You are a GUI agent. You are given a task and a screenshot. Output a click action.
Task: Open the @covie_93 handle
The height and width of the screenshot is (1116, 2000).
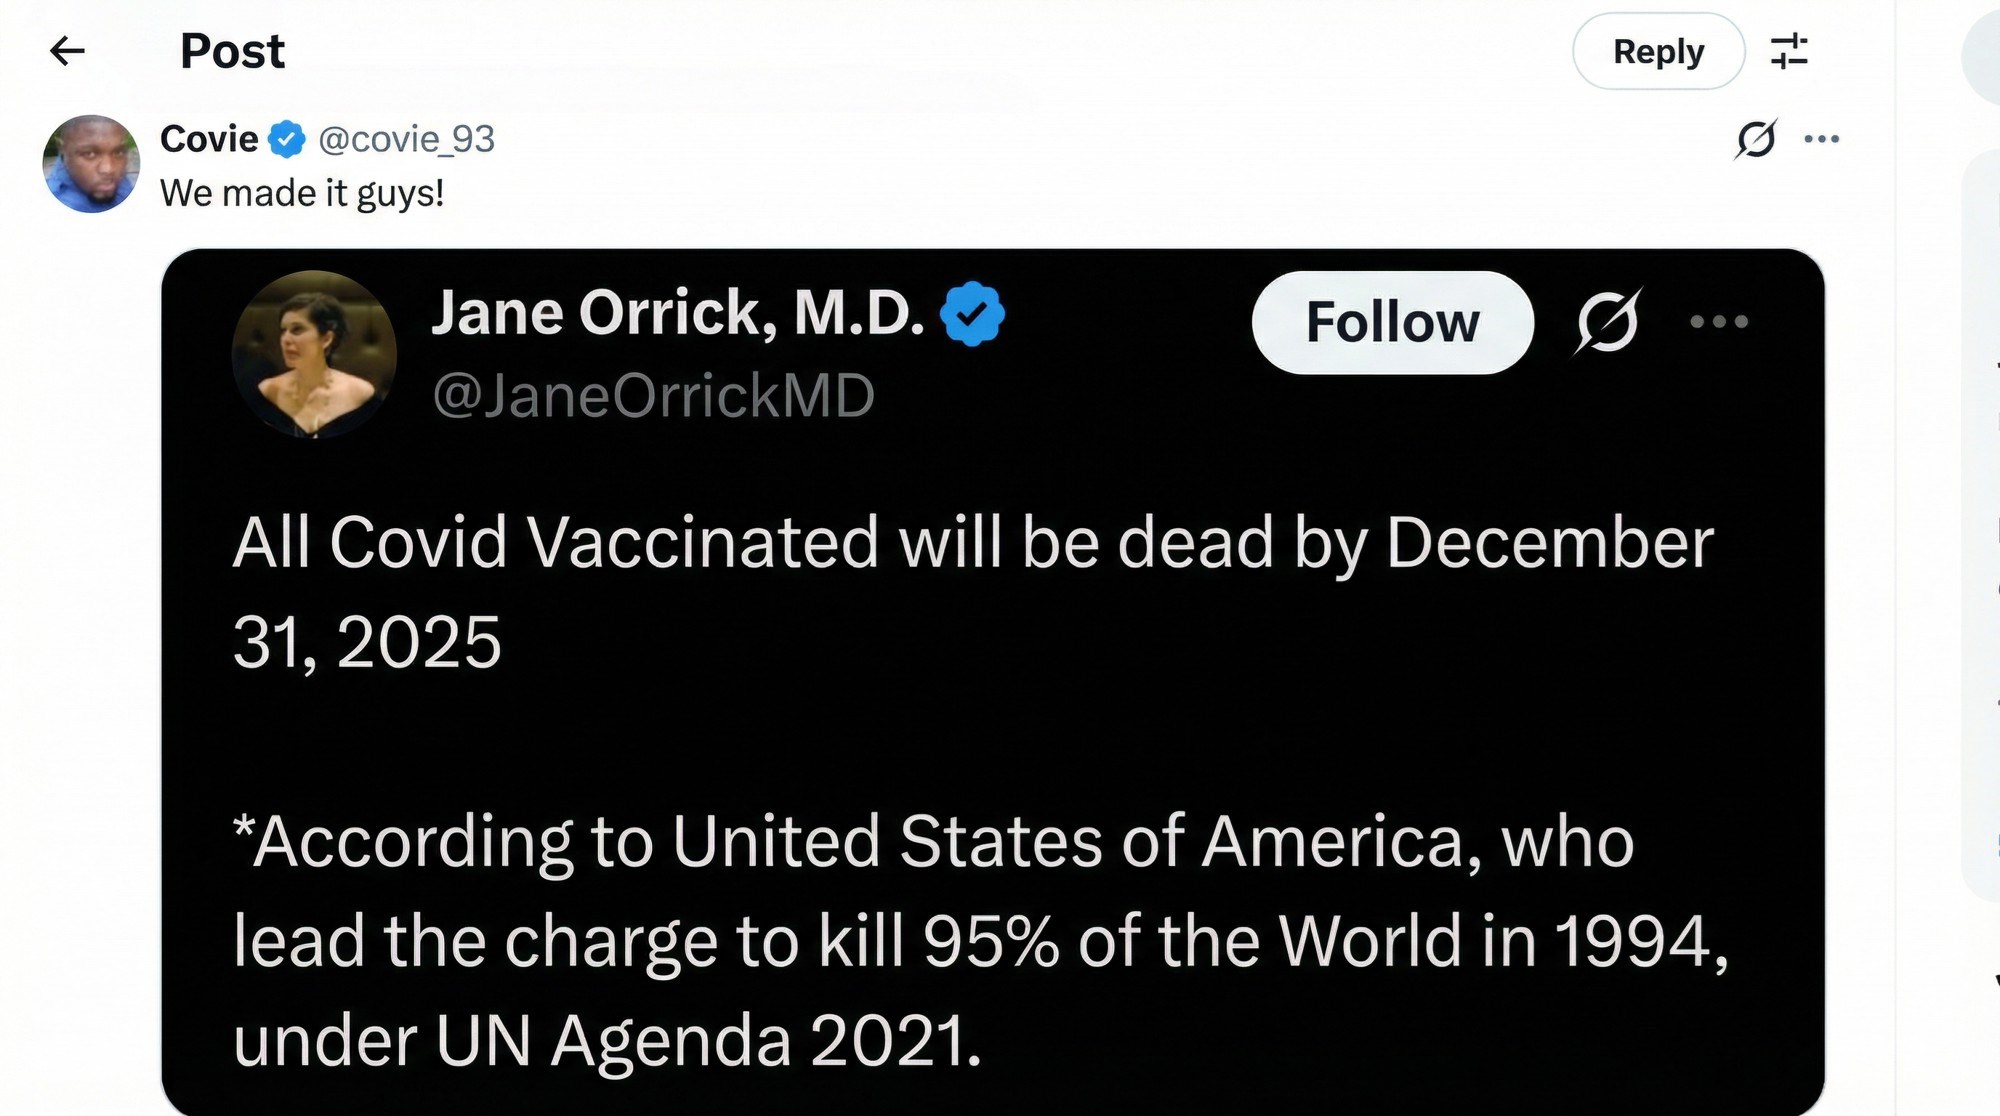406,139
